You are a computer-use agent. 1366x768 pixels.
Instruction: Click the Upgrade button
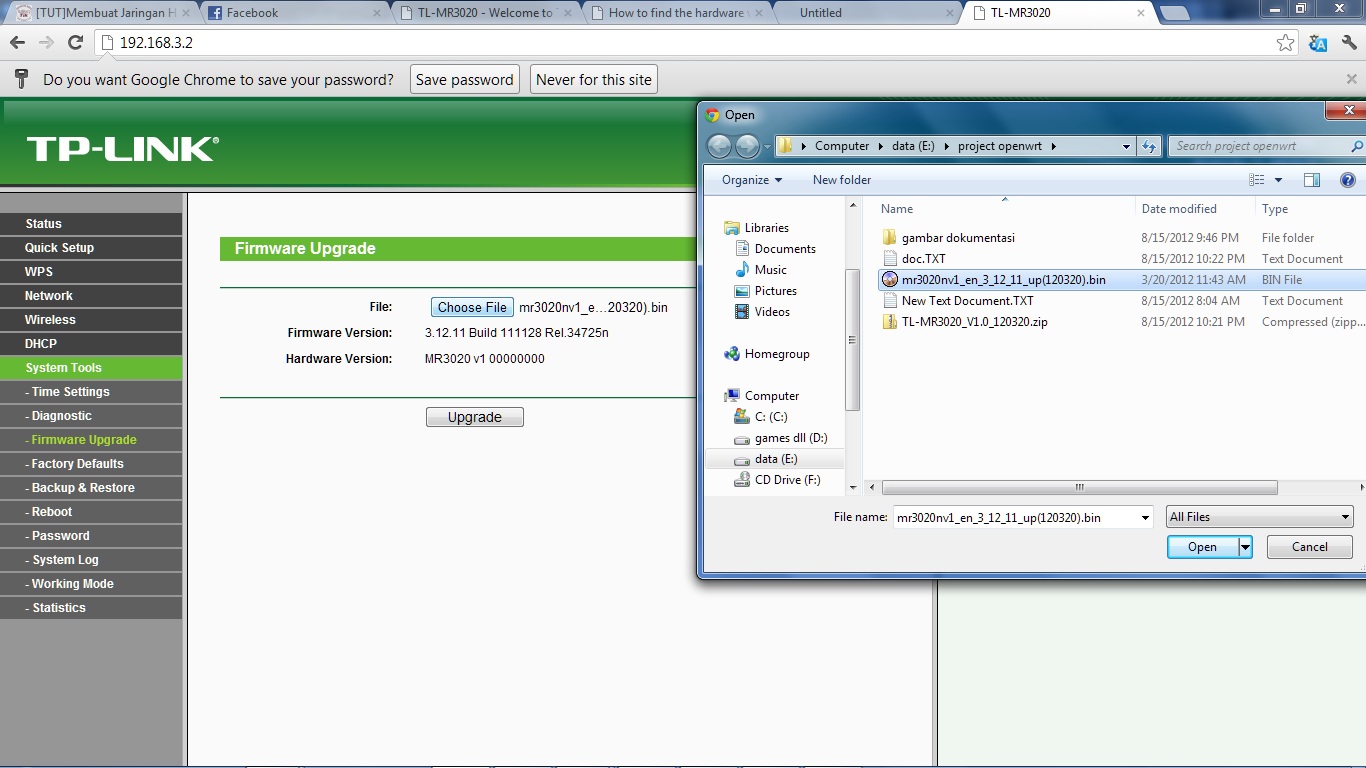coord(475,417)
